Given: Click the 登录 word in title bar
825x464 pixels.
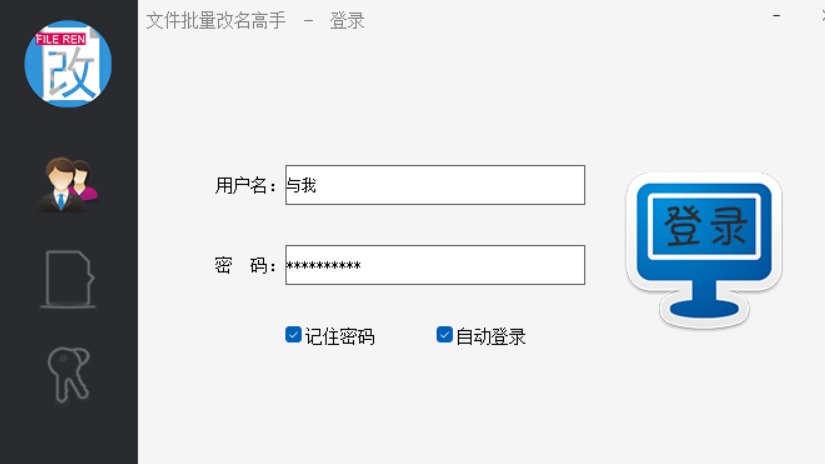Looking at the screenshot, I should coord(347,21).
